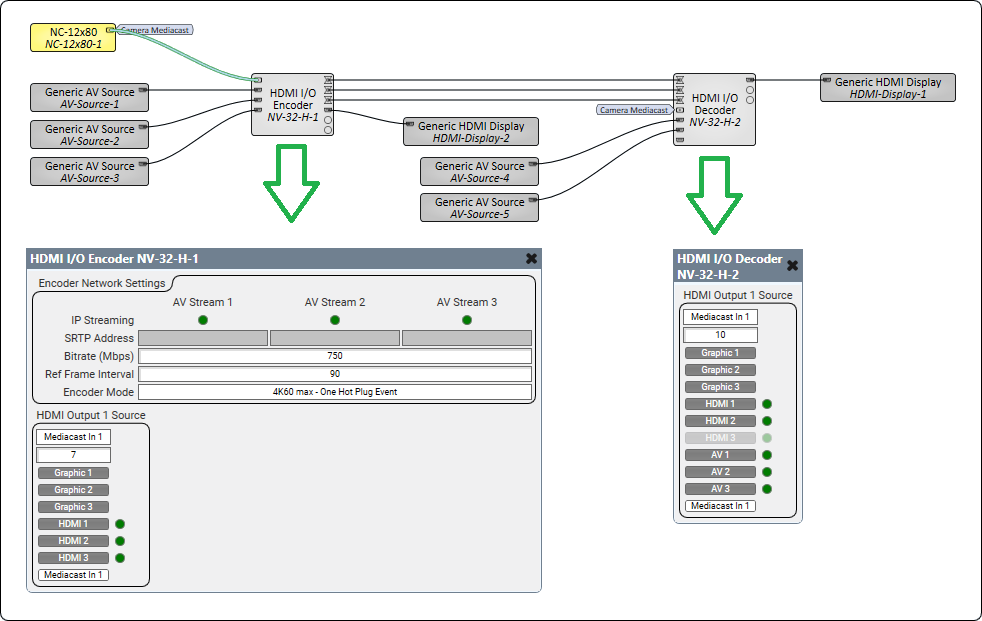Click the Bitrate (Mbps) field showing 750
The height and width of the screenshot is (621, 982).
[x=335, y=356]
